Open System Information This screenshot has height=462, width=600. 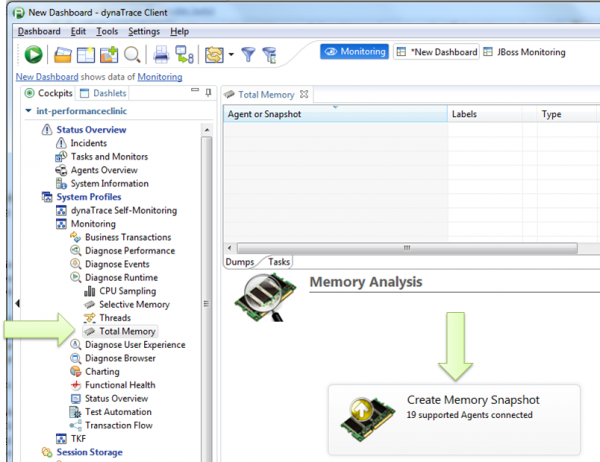pos(109,184)
